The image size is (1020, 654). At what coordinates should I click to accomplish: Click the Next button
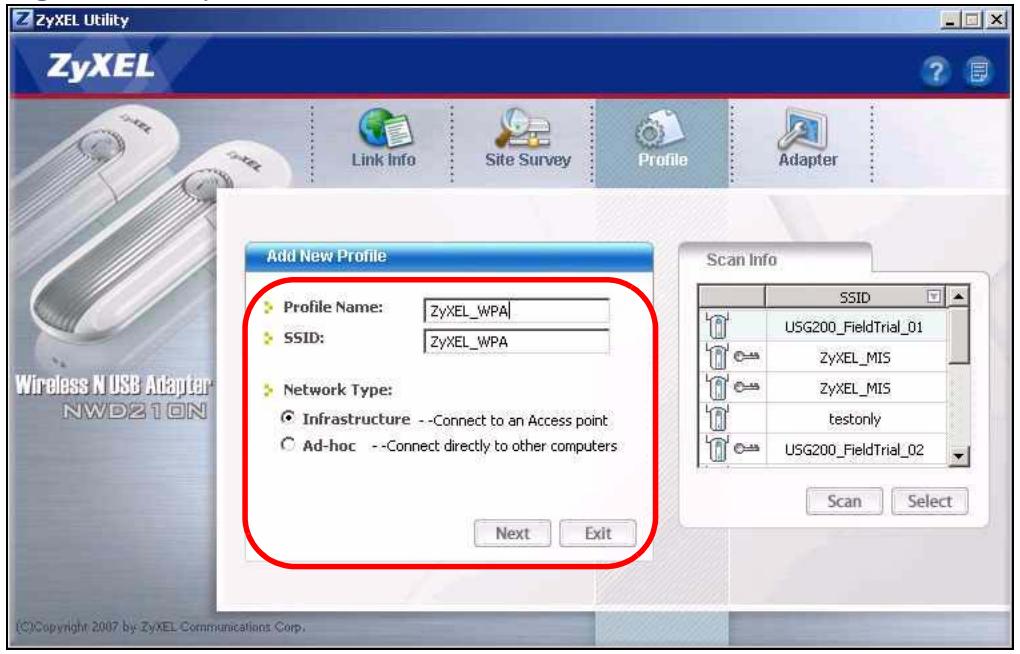click(x=513, y=534)
